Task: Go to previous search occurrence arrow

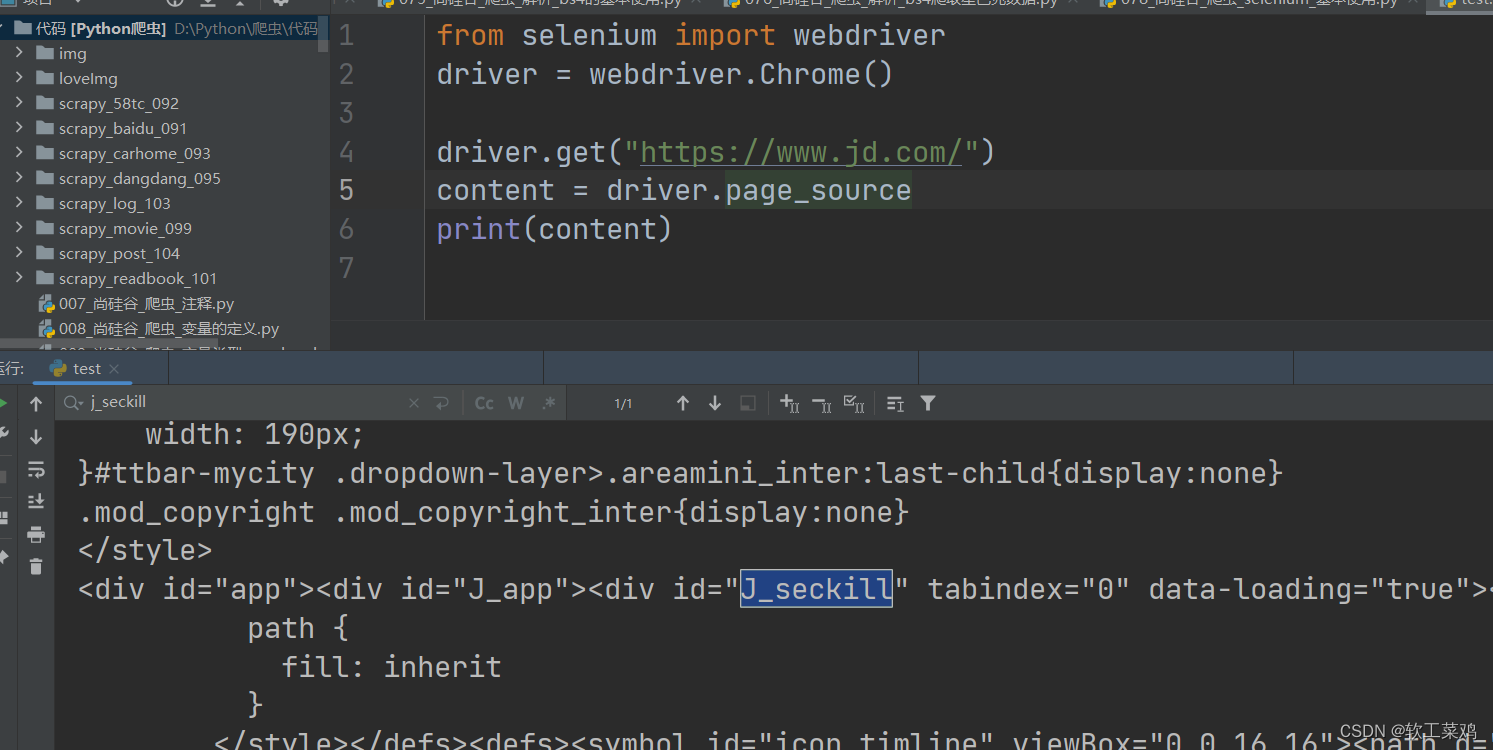Action: point(683,403)
